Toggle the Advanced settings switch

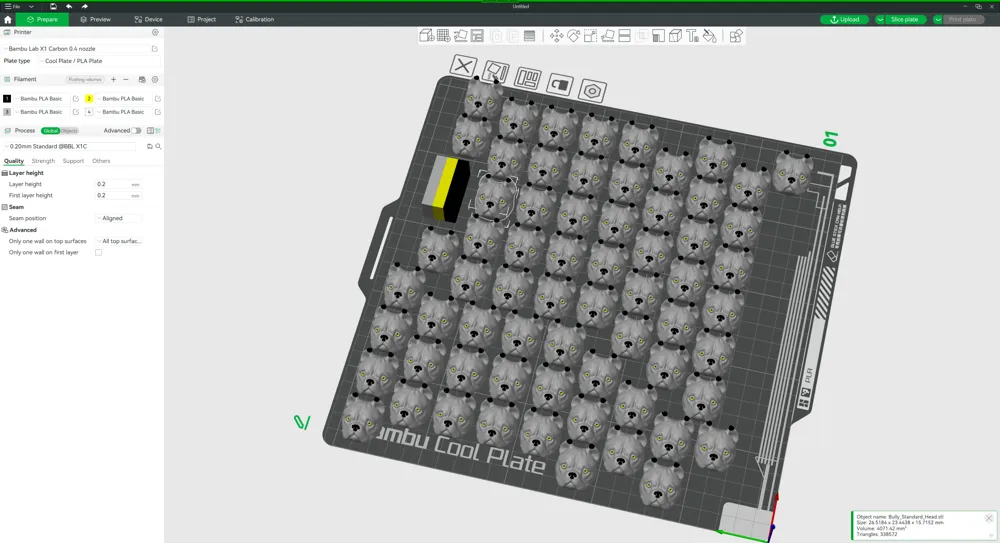[x=136, y=130]
